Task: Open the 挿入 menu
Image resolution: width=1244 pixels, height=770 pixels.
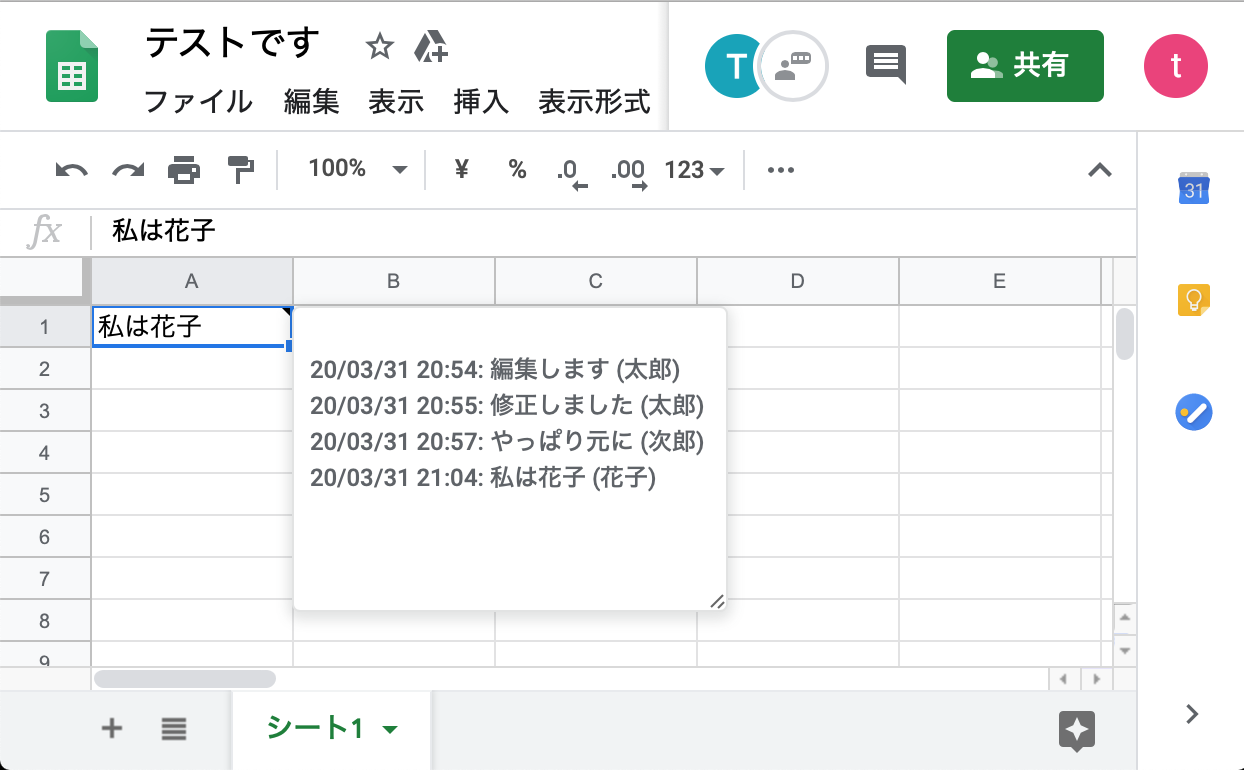Action: [480, 101]
